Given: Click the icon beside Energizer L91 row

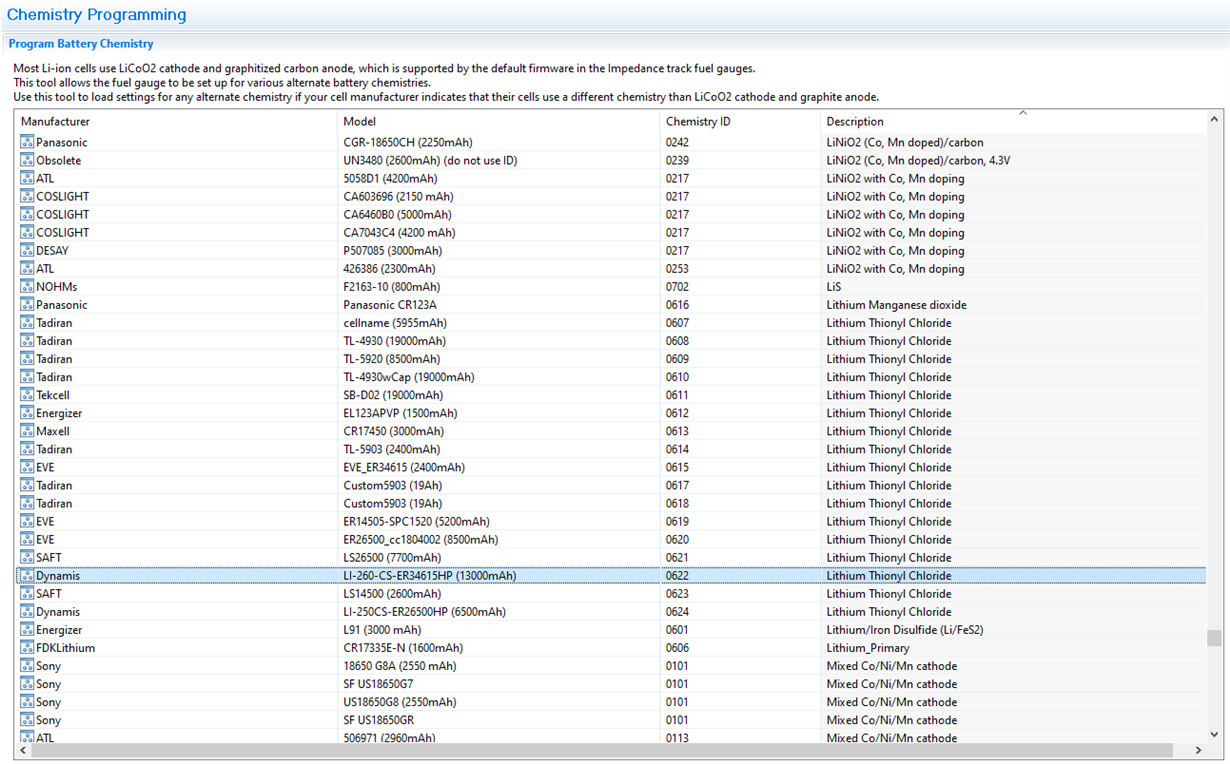Looking at the screenshot, I should pos(27,630).
